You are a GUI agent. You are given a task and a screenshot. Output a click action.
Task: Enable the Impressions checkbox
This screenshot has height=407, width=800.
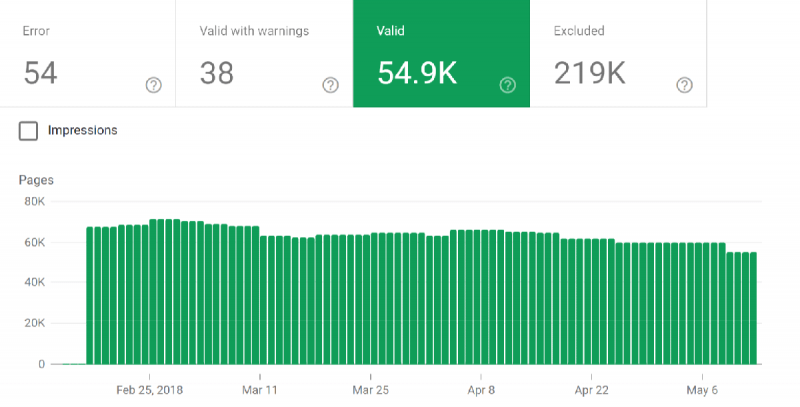point(28,131)
